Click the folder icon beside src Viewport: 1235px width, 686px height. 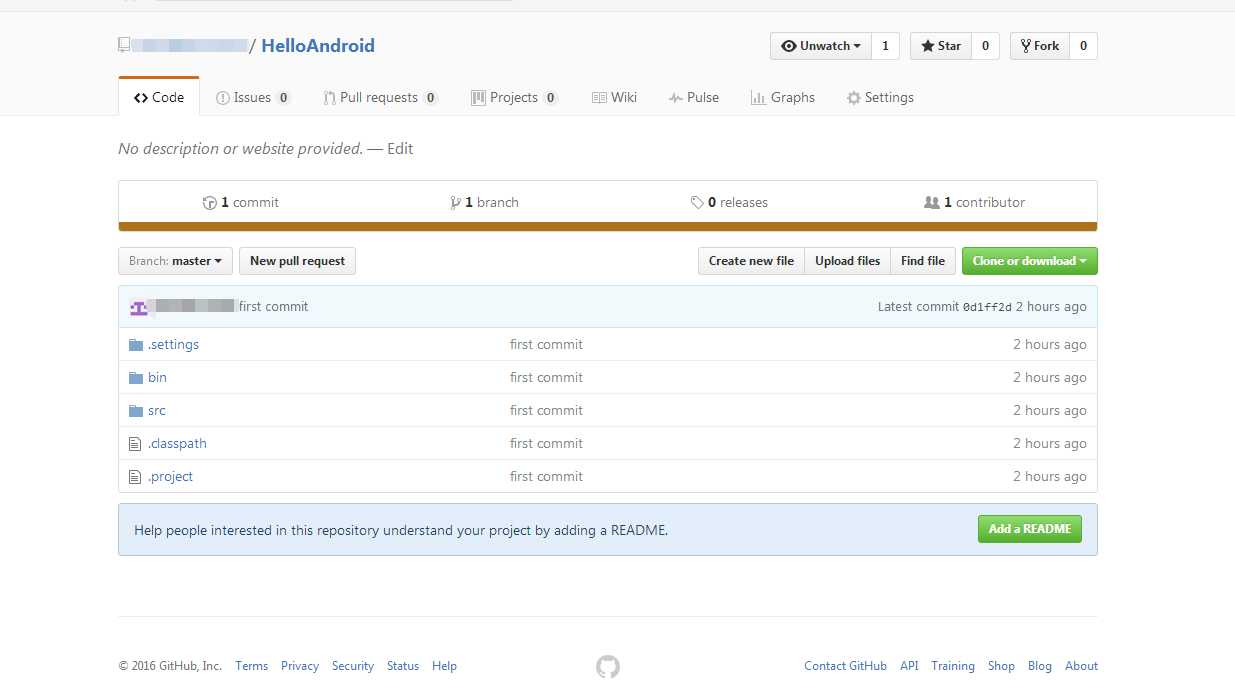click(x=136, y=410)
